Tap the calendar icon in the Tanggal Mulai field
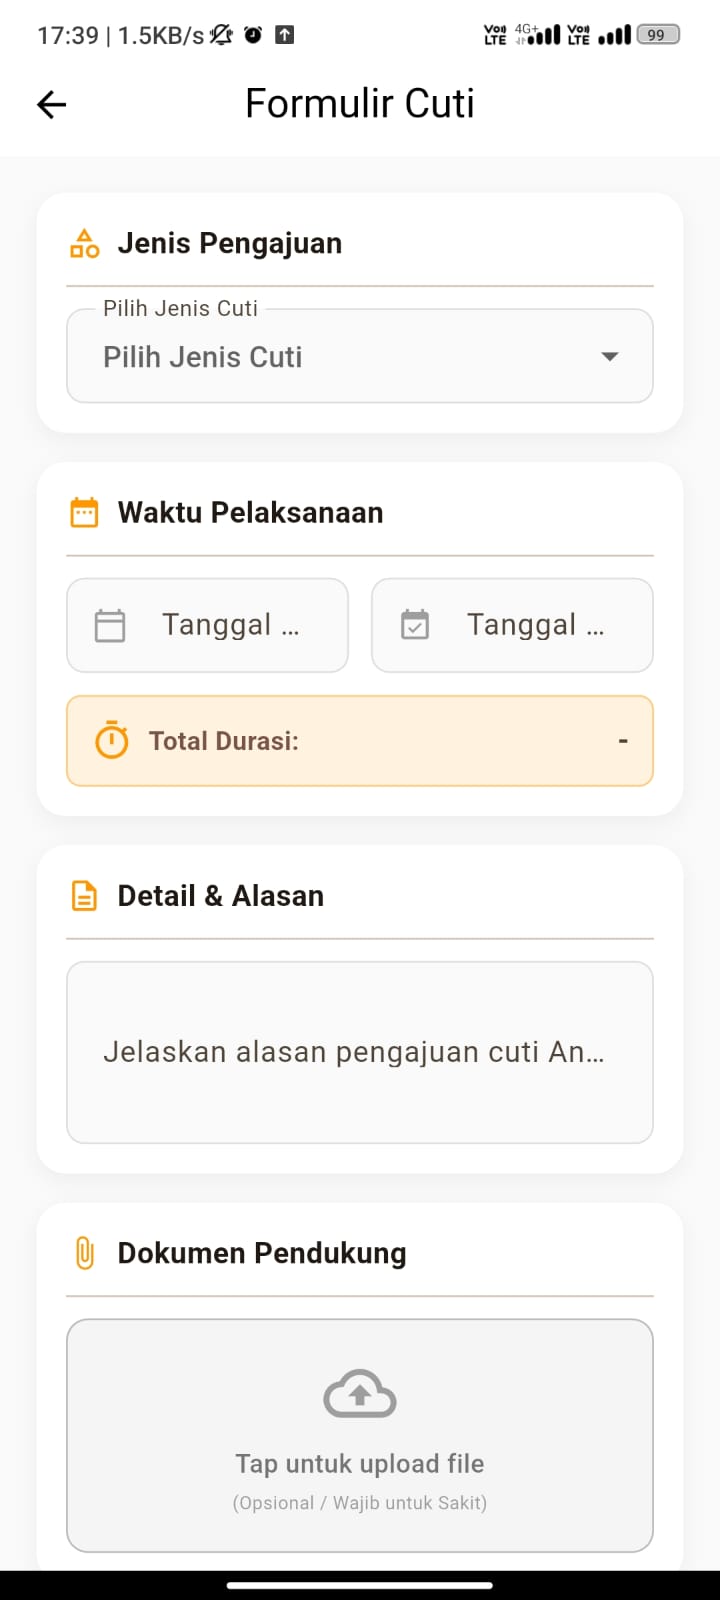 tap(109, 625)
